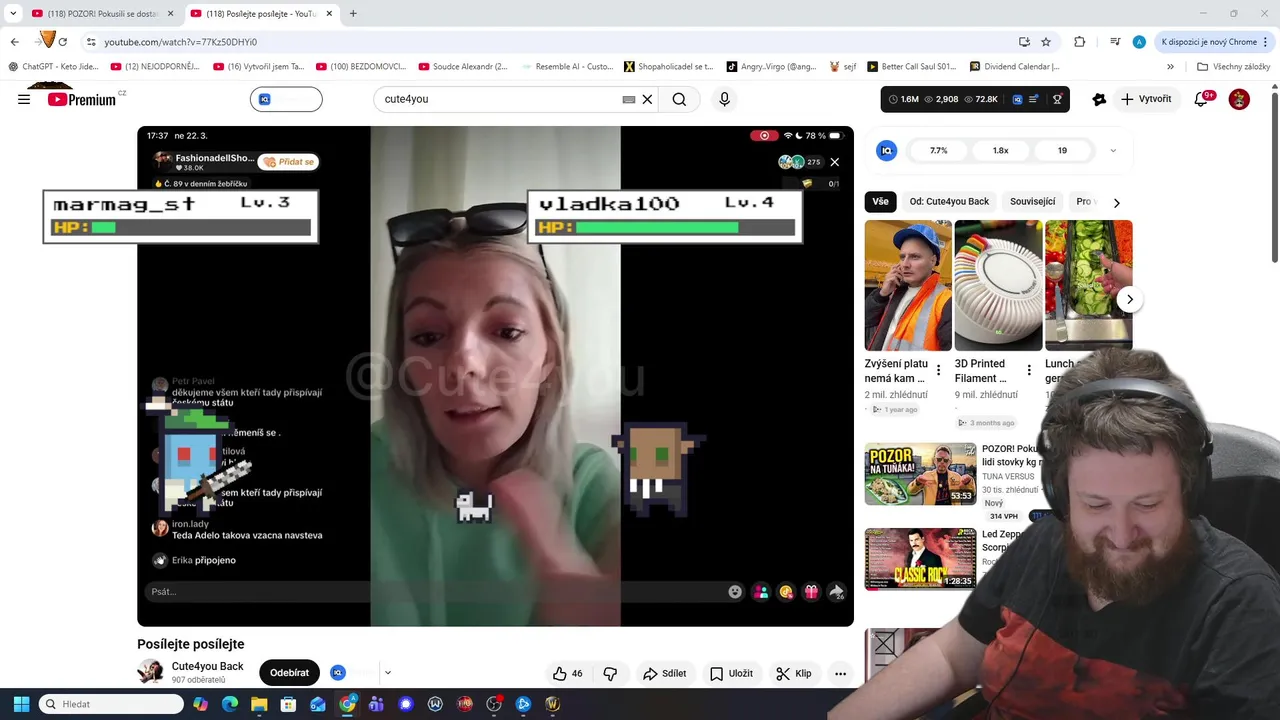This screenshot has height=720, width=1280.
Task: Open POZOR NA TUŇÁKA video thumbnail
Action: click(x=920, y=474)
